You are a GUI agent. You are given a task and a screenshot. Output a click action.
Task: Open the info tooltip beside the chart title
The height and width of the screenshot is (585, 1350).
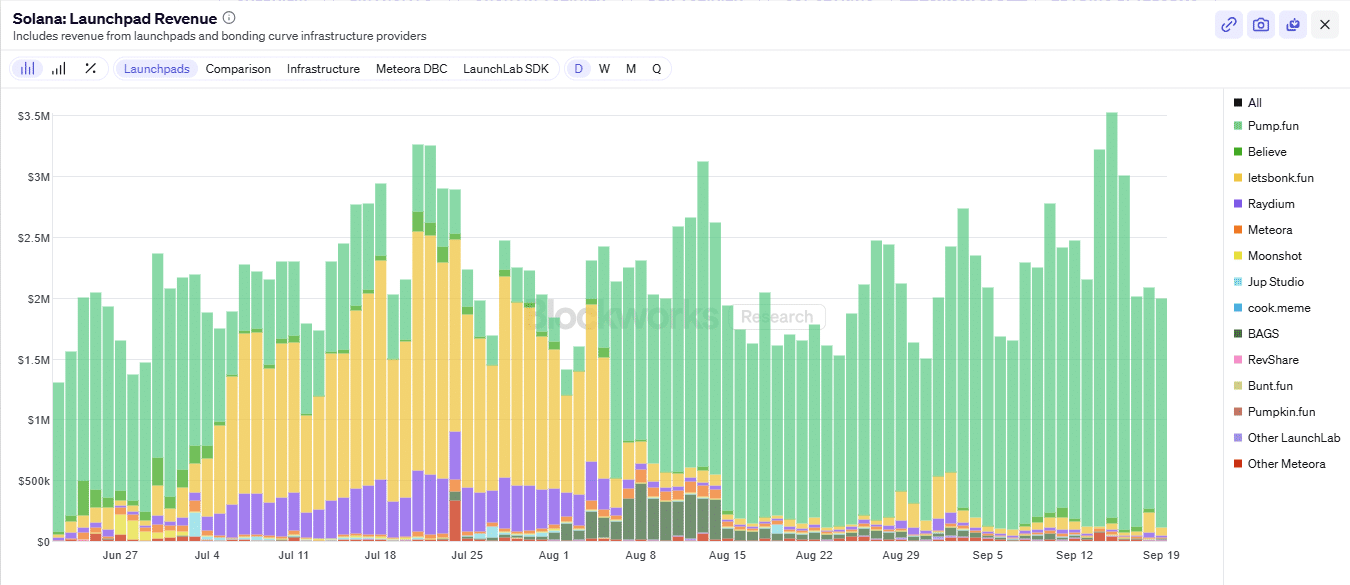[x=229, y=18]
